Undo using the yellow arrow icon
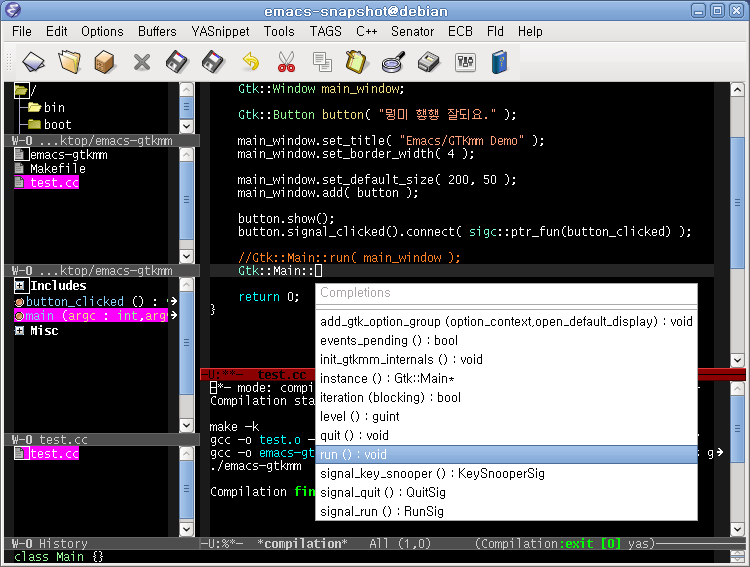The height and width of the screenshot is (567, 750). [250, 62]
